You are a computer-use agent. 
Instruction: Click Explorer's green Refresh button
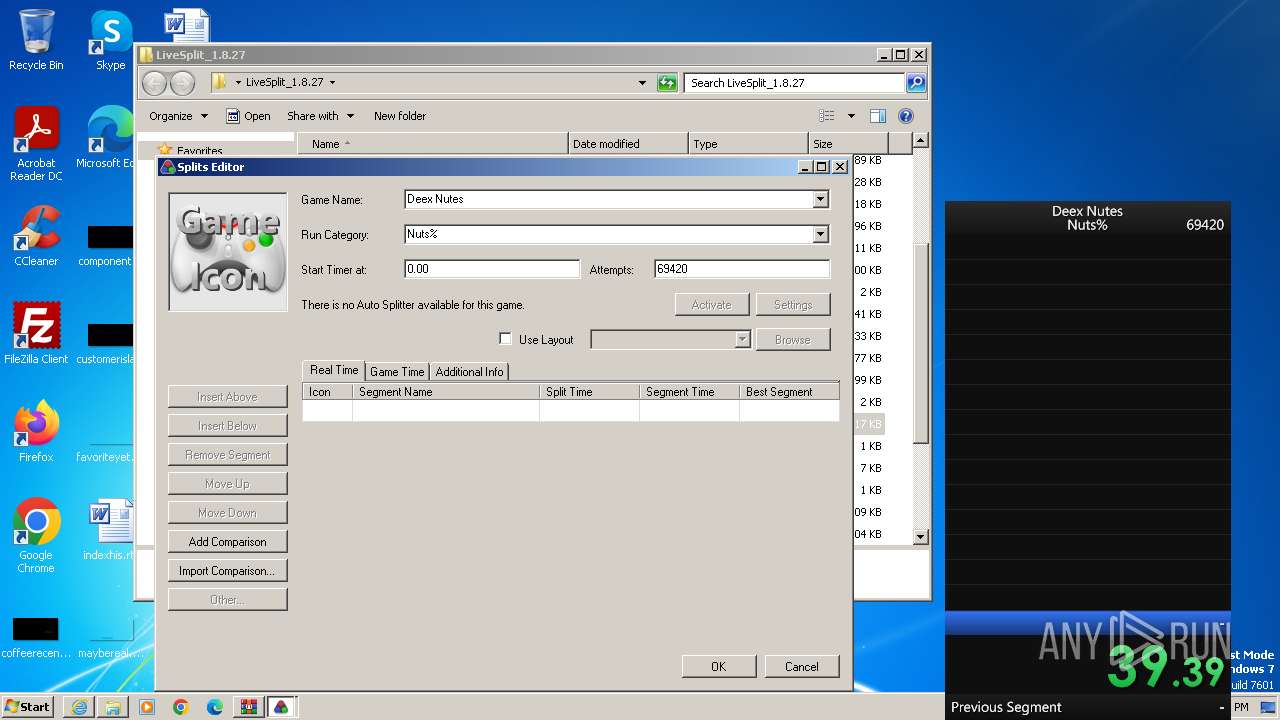tap(667, 83)
